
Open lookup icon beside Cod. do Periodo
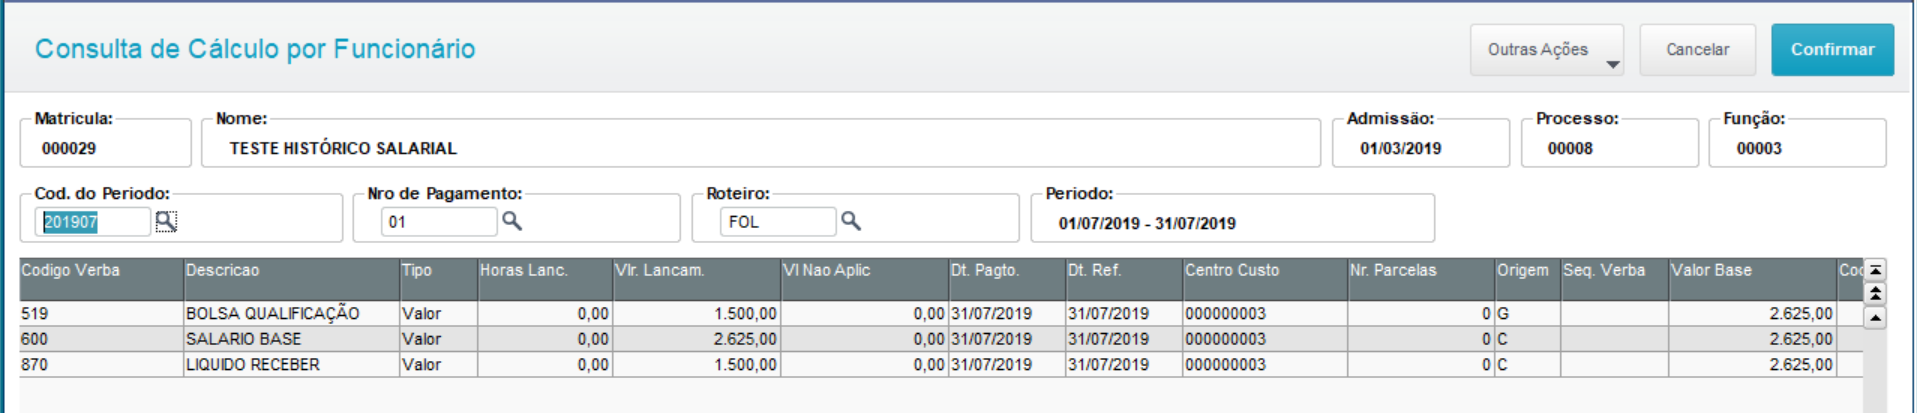click(x=166, y=221)
